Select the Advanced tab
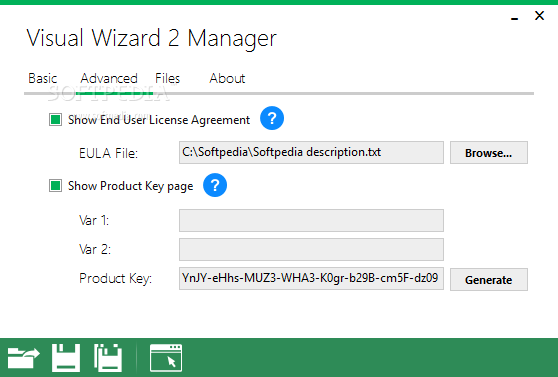This screenshot has height=377, width=558. tap(109, 78)
